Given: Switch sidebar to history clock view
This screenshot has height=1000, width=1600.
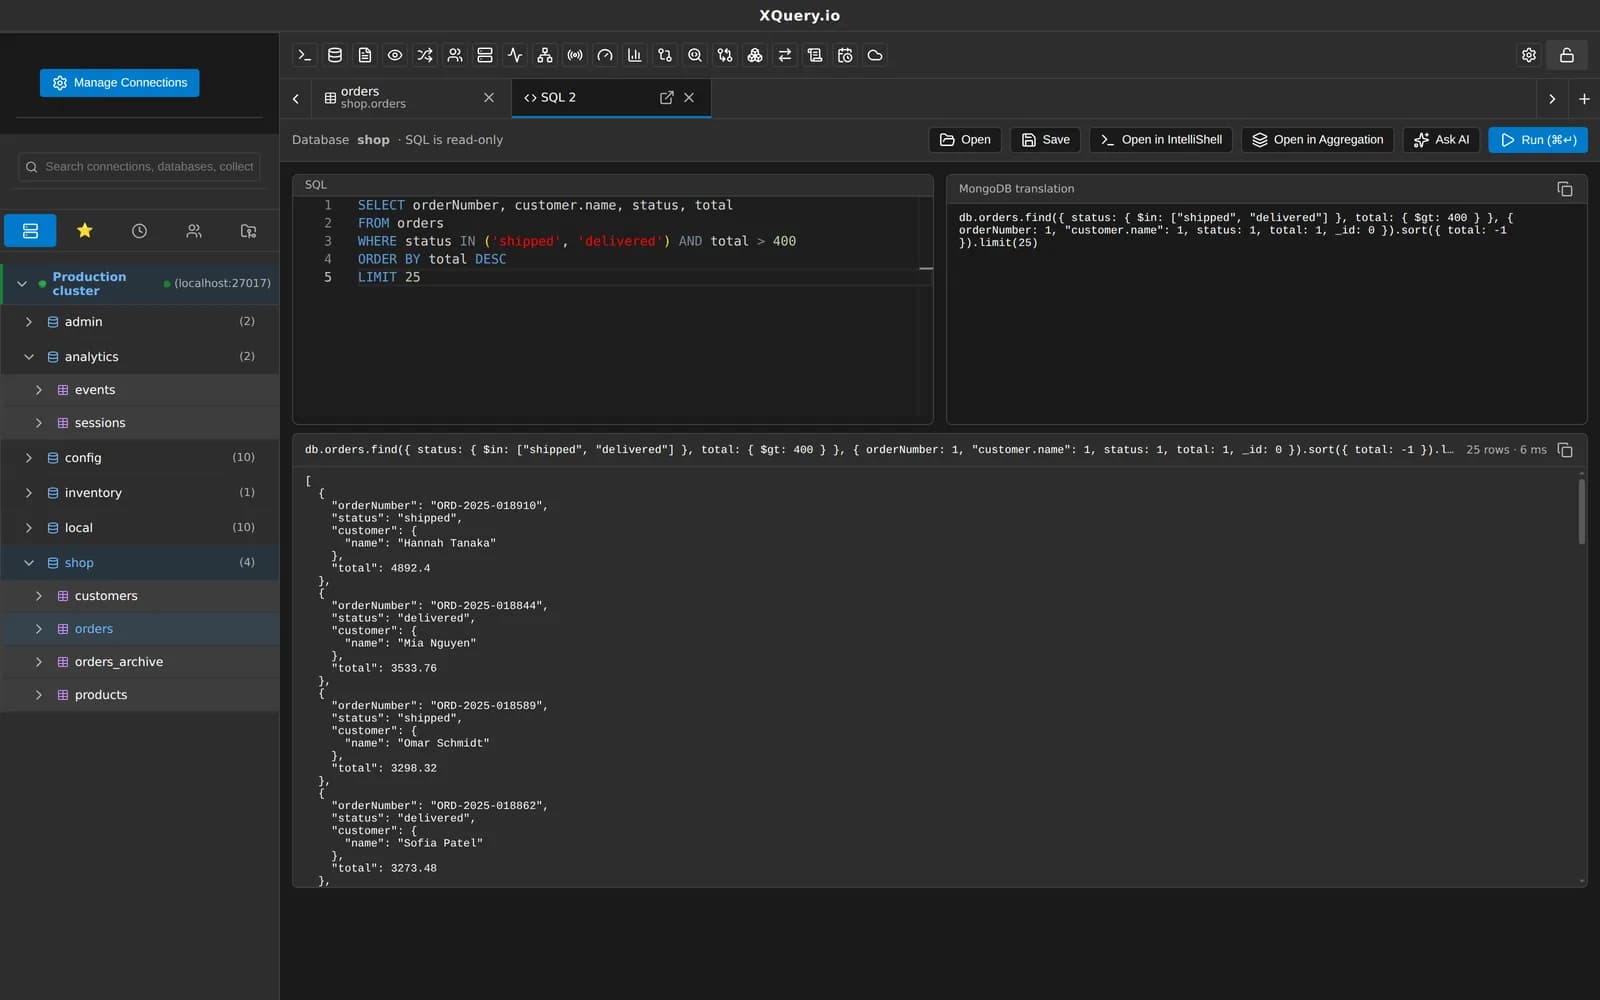Looking at the screenshot, I should (x=139, y=231).
